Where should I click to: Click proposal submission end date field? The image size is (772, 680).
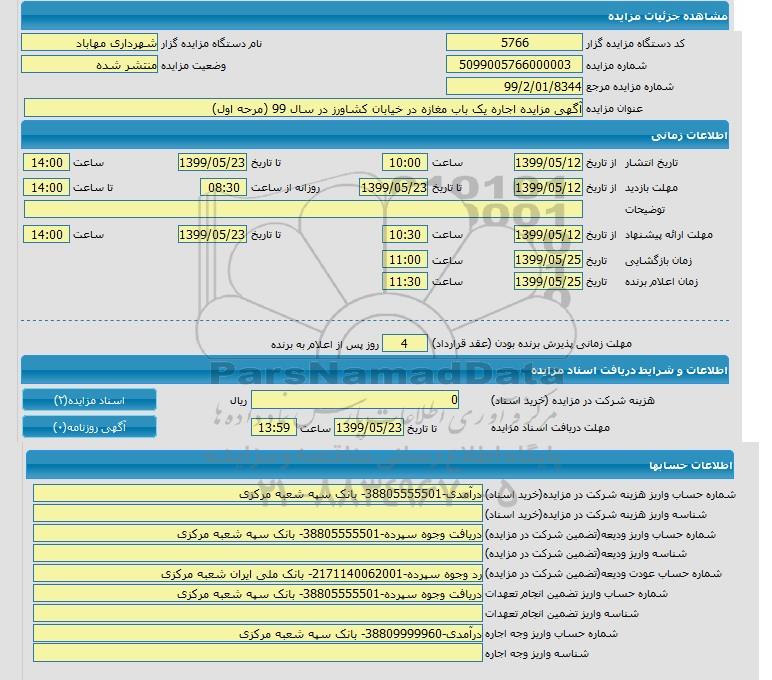(x=212, y=234)
